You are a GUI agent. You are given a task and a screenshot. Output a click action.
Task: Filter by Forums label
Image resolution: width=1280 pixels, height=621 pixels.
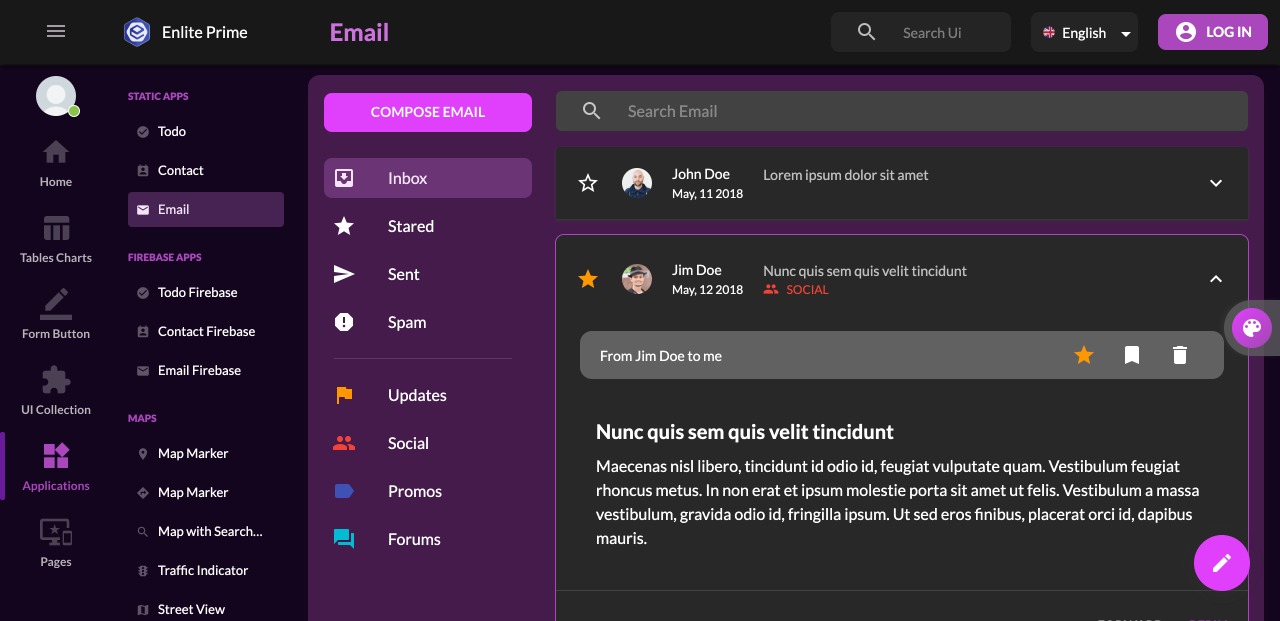(x=428, y=539)
